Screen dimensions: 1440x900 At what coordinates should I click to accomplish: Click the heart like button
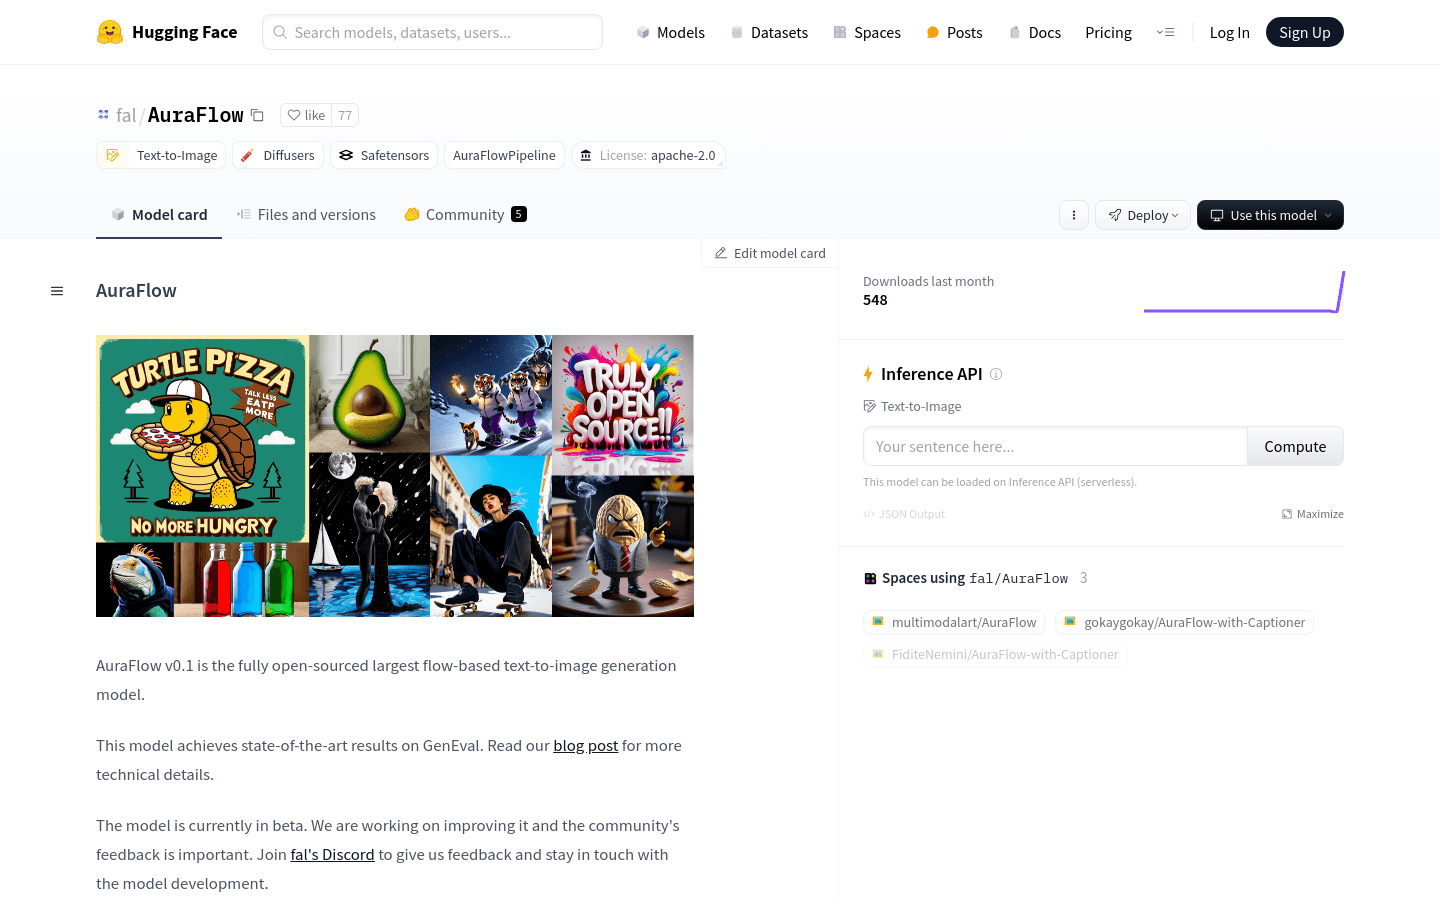pos(306,115)
